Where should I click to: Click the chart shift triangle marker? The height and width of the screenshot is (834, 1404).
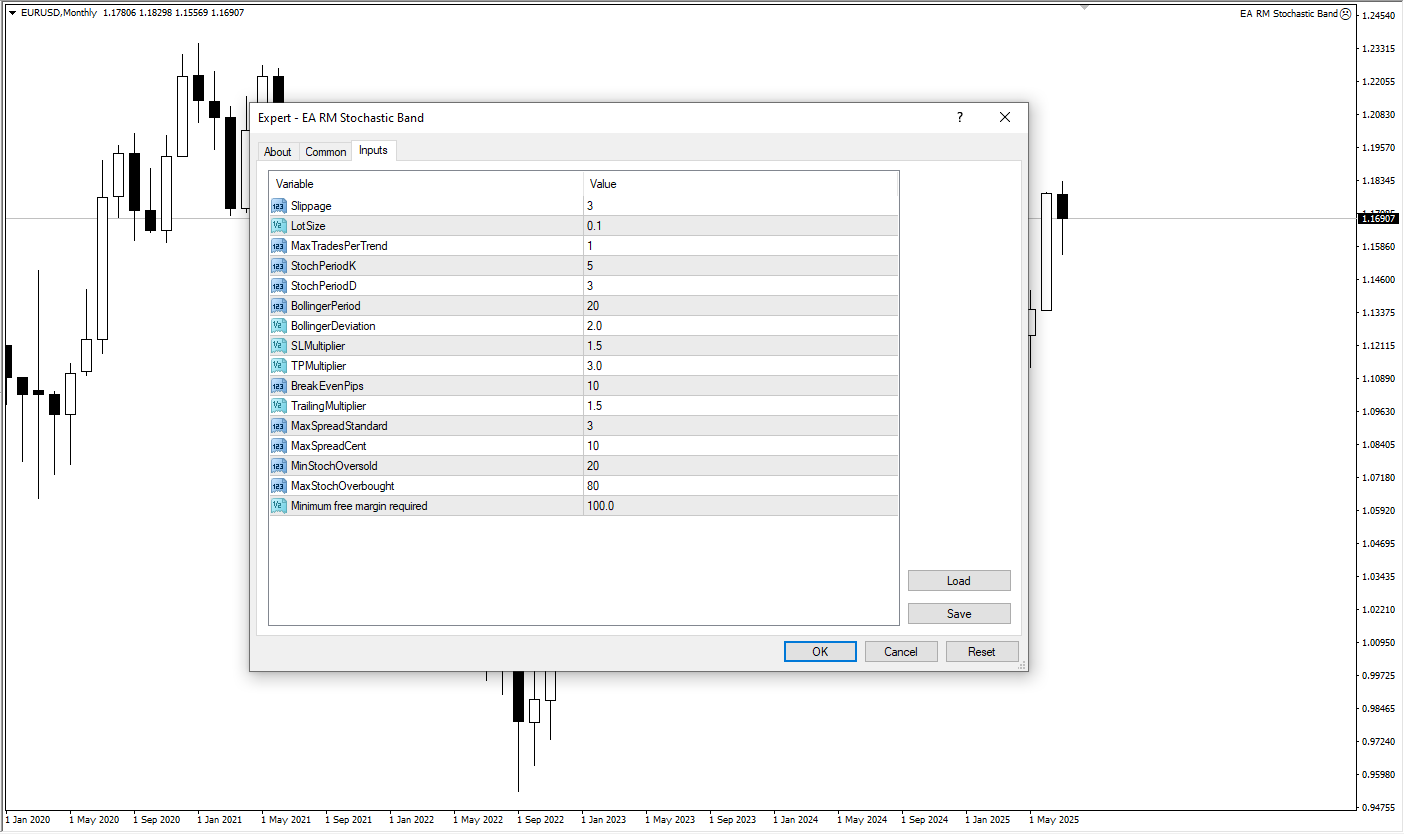(1084, 8)
